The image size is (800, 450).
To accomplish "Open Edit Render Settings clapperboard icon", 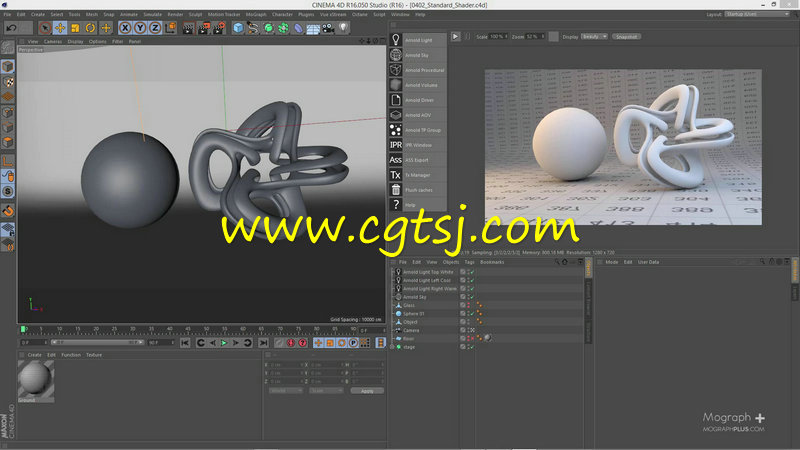I will point(219,28).
